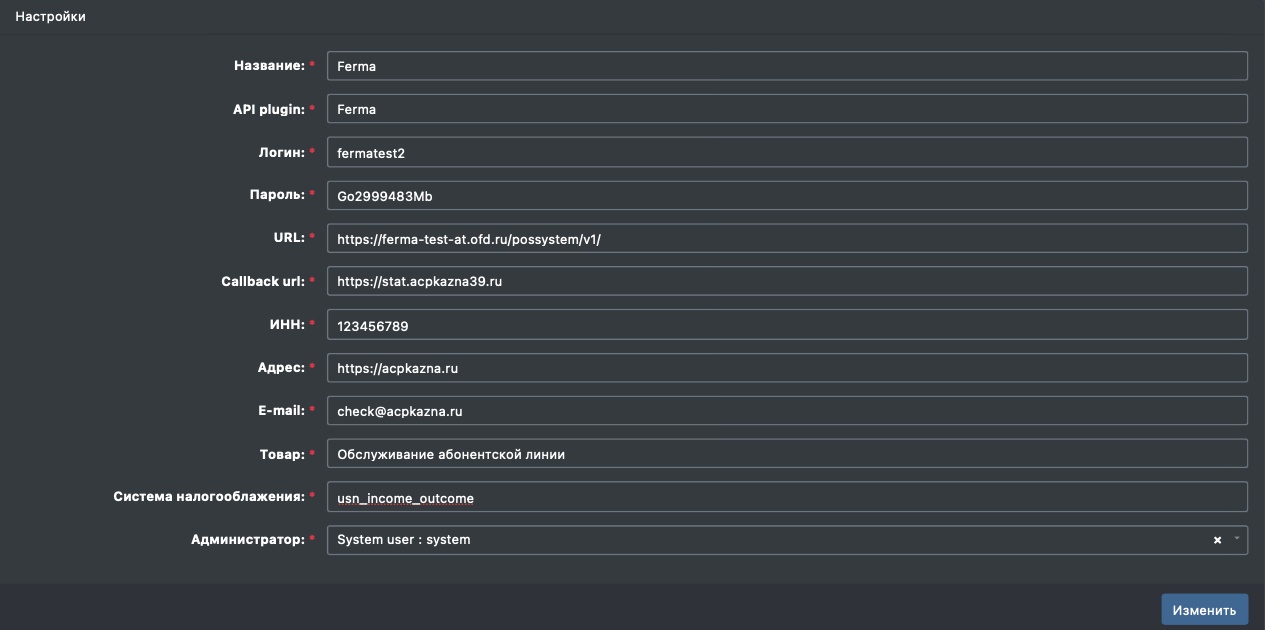Viewport: 1265px width, 630px height.
Task: Click the 'Система налогообложения:' label
Action: (208, 497)
